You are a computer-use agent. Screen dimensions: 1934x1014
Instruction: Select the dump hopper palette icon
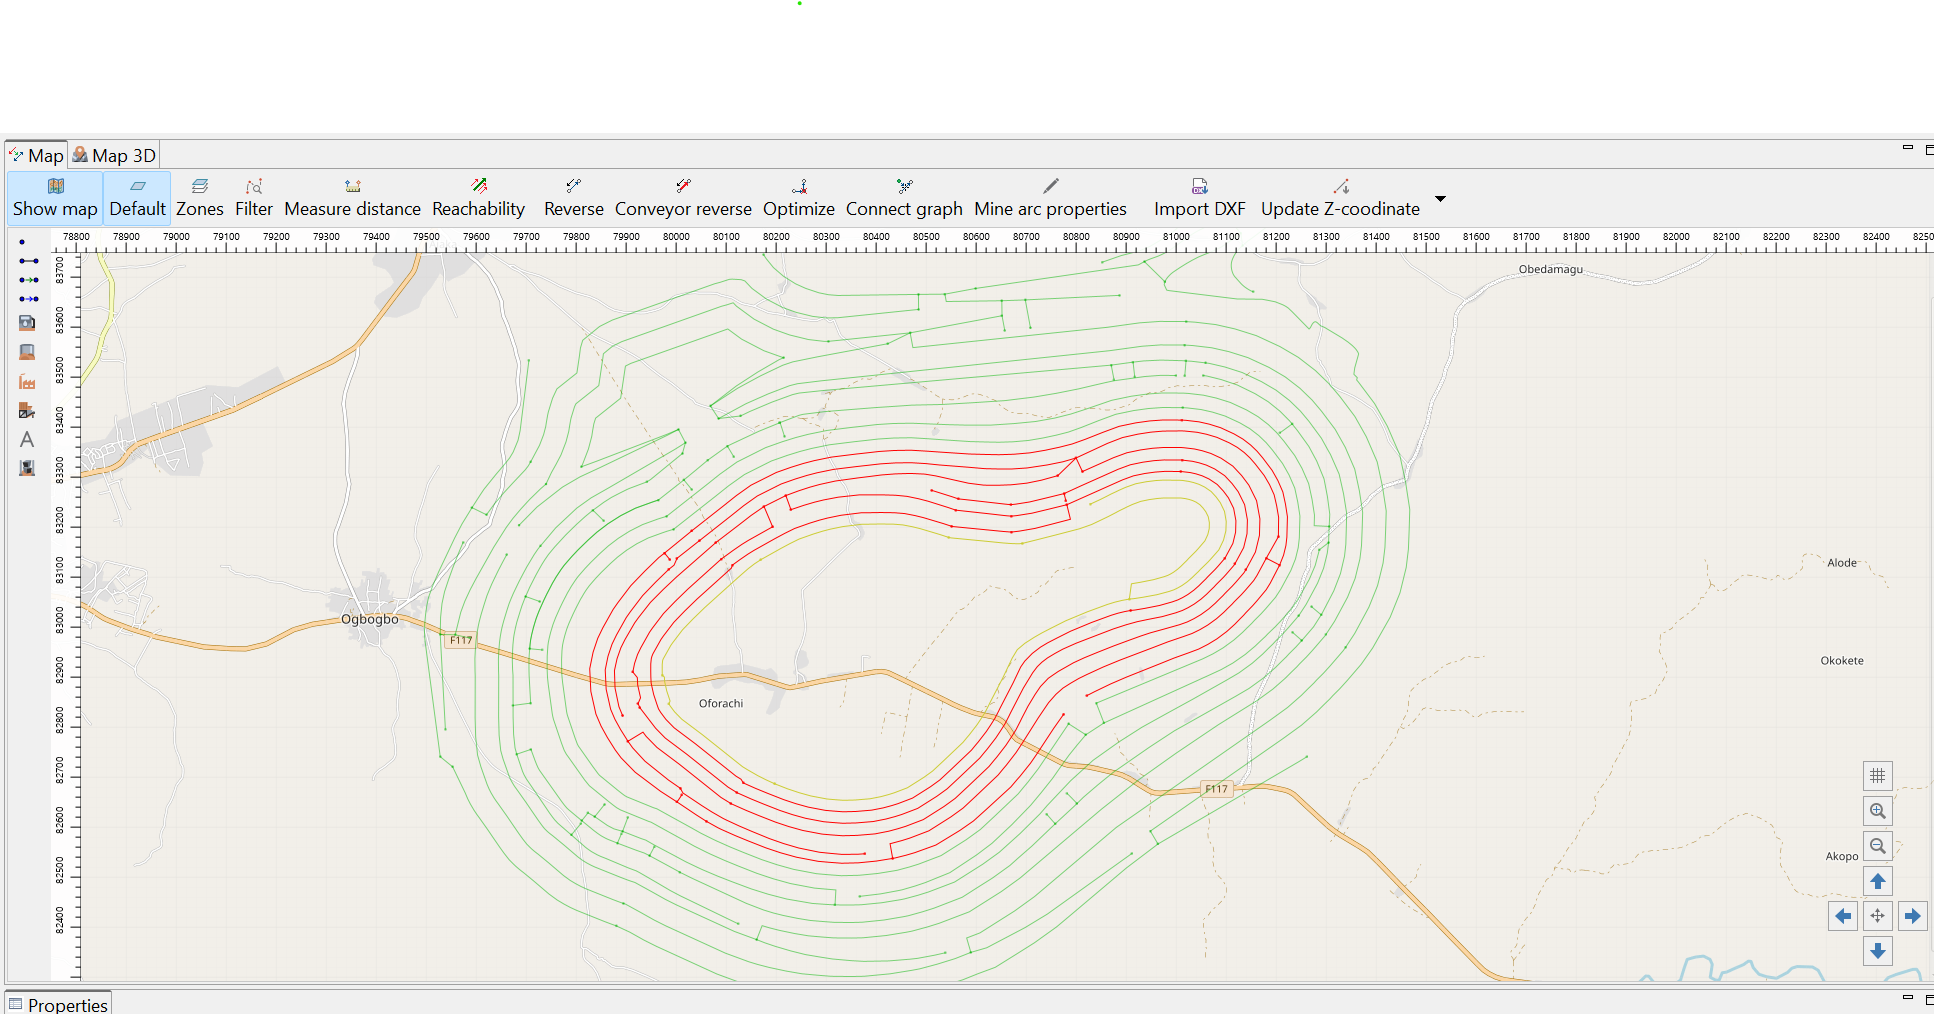[27, 468]
